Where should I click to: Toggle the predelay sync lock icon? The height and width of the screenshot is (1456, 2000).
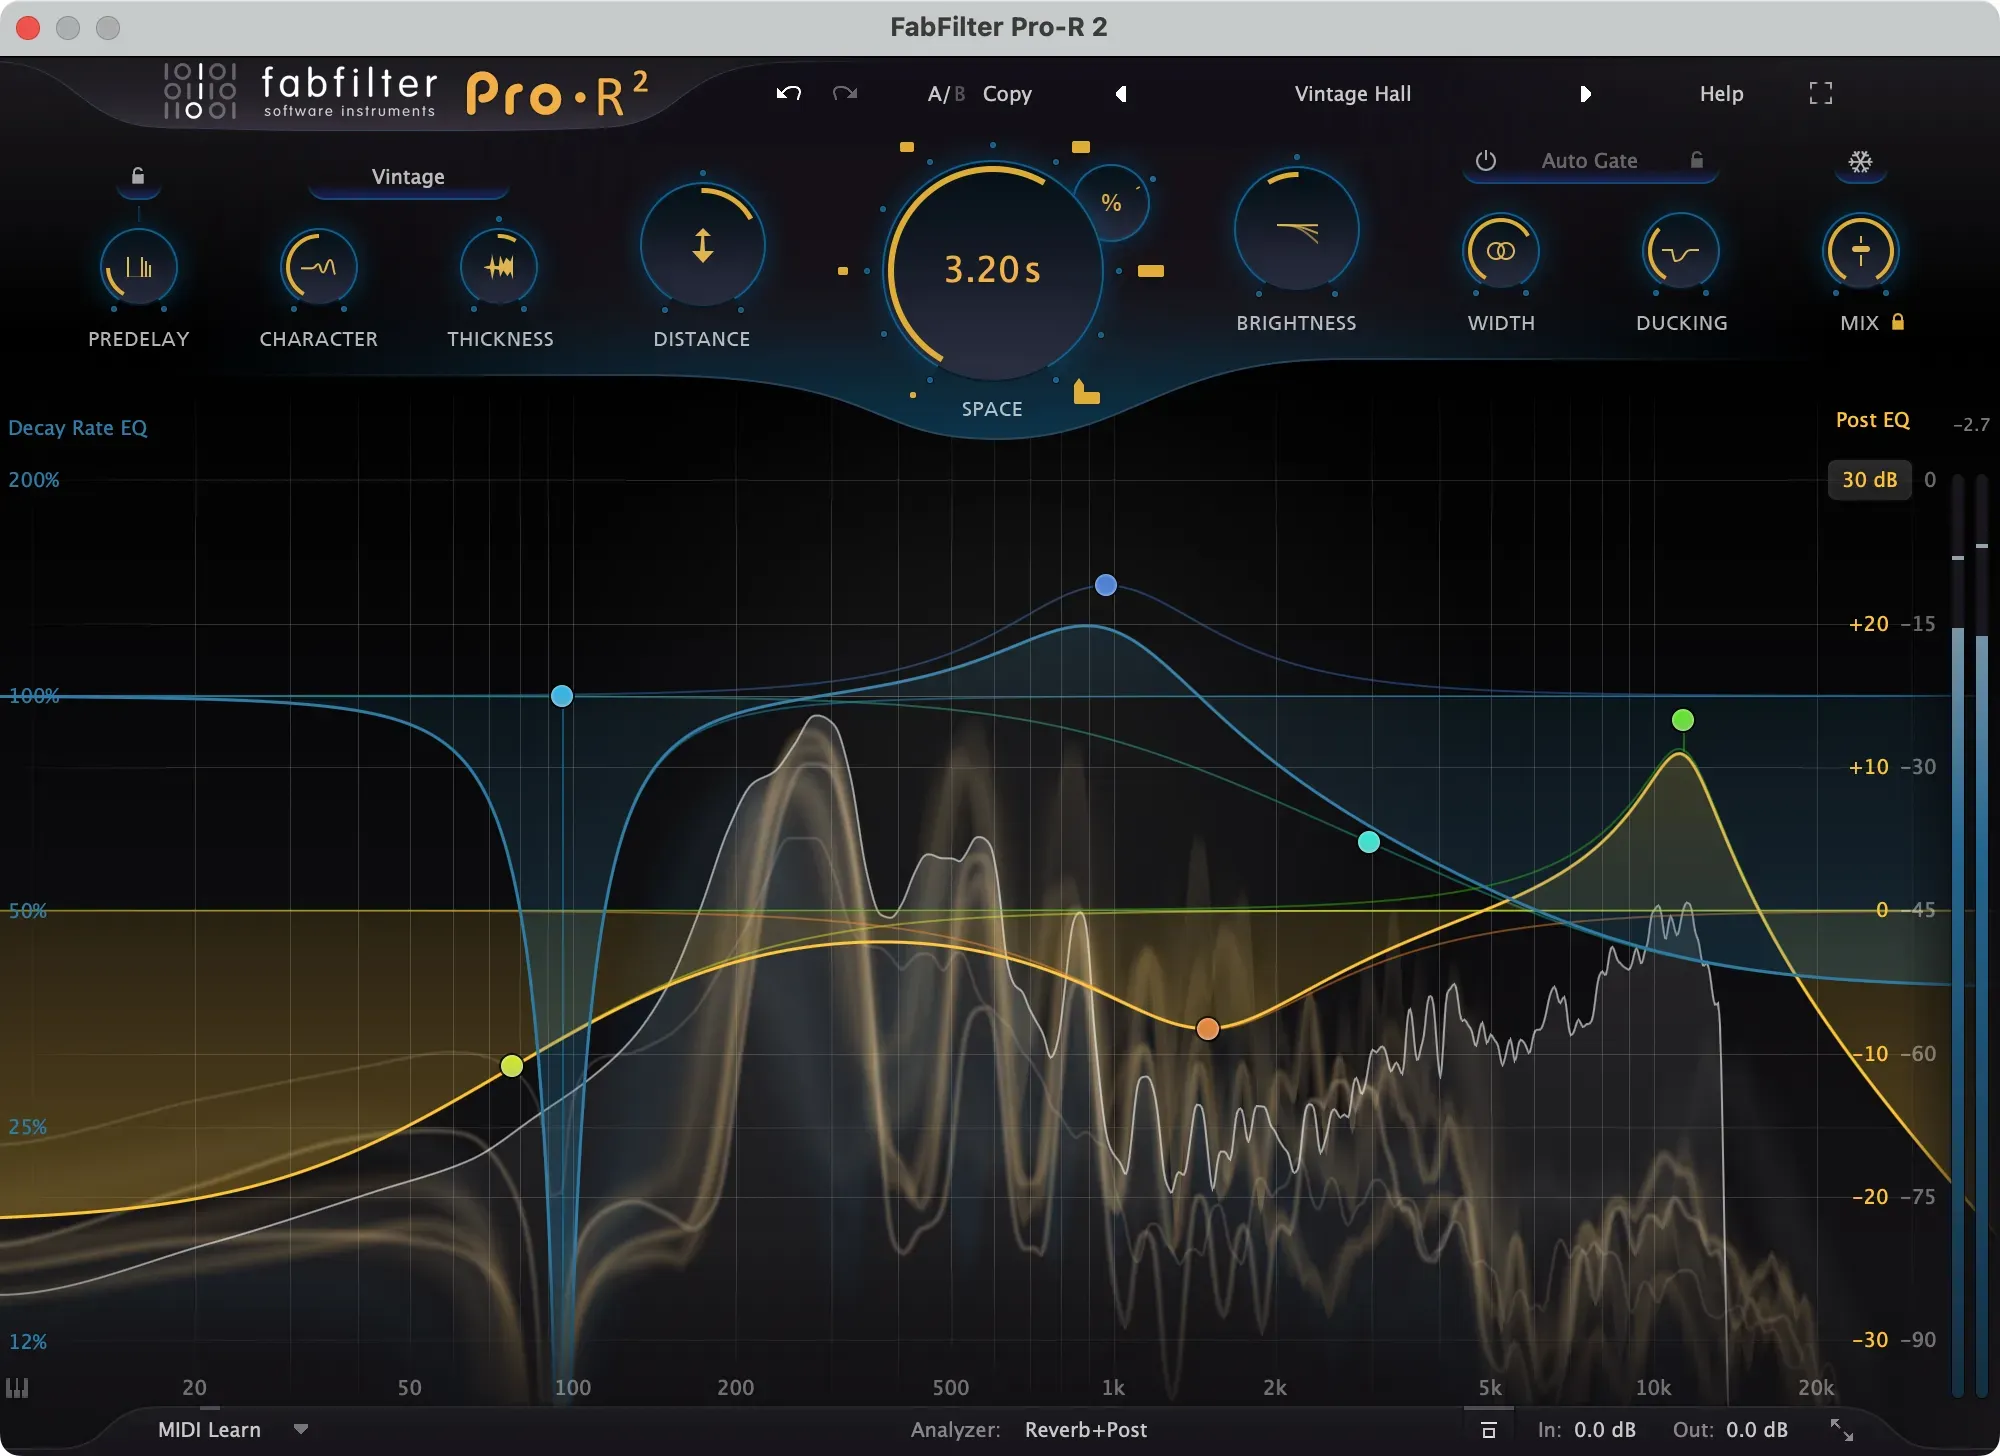coord(138,176)
